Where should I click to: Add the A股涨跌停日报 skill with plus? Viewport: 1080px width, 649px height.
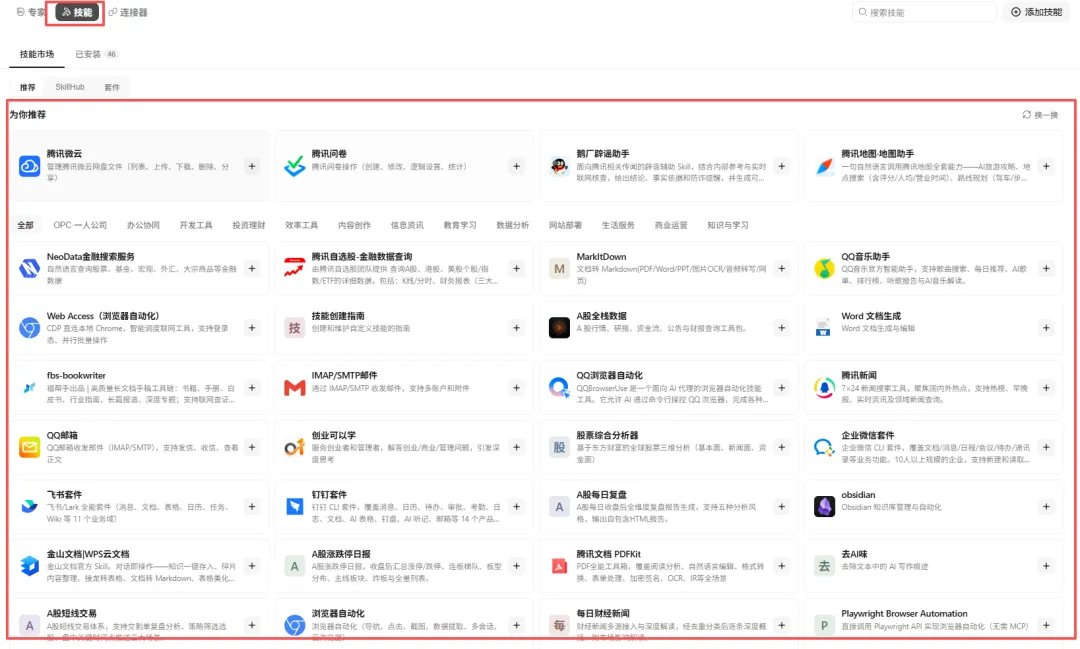517,566
